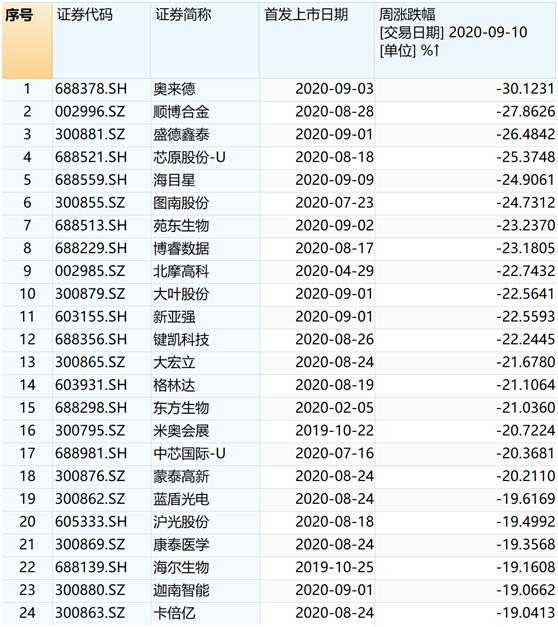Image resolution: width=558 pixels, height=627 pixels.
Task: Click stock name 蒙泰高新
Action: coord(181,477)
